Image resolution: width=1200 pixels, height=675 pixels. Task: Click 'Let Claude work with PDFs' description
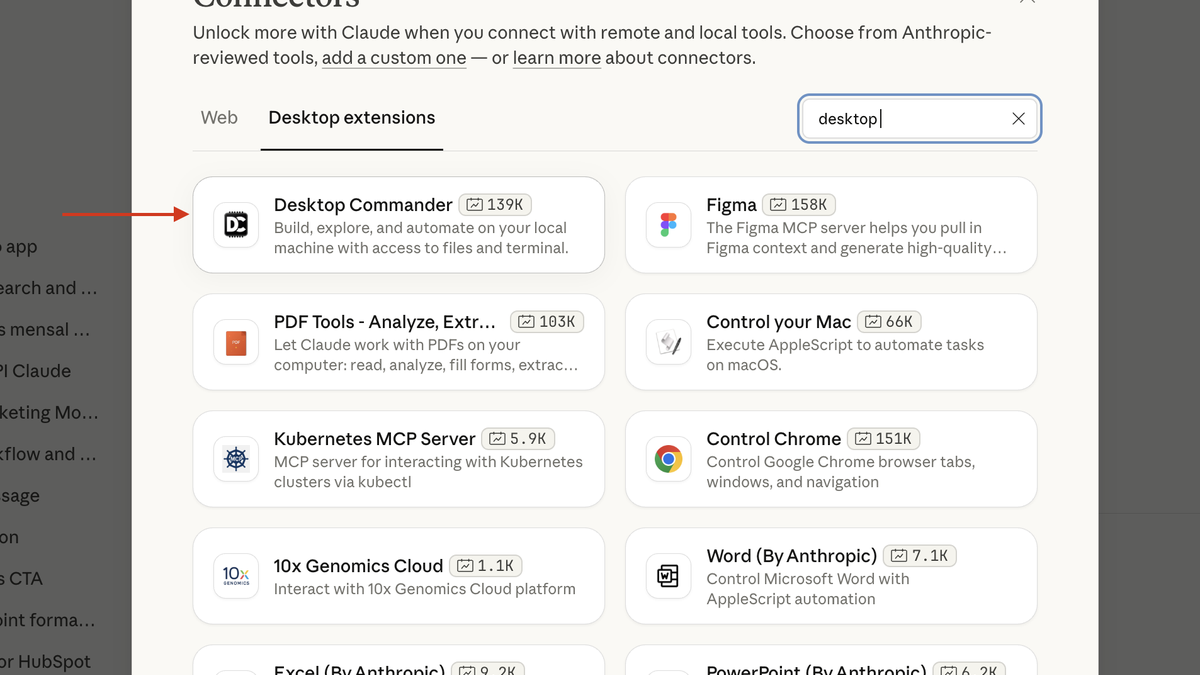426,355
